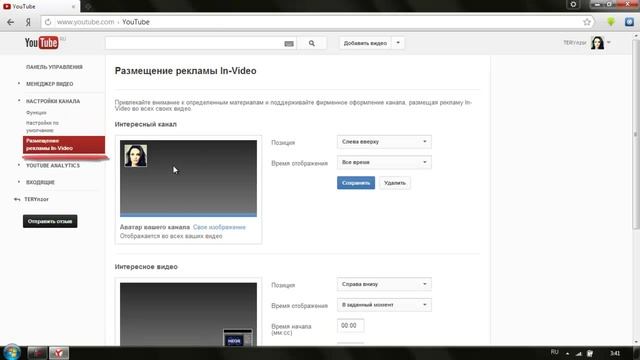The height and width of the screenshot is (360, 640).
Task: Open Yandex browser taskbar icon
Action: pyautogui.click(x=59, y=353)
